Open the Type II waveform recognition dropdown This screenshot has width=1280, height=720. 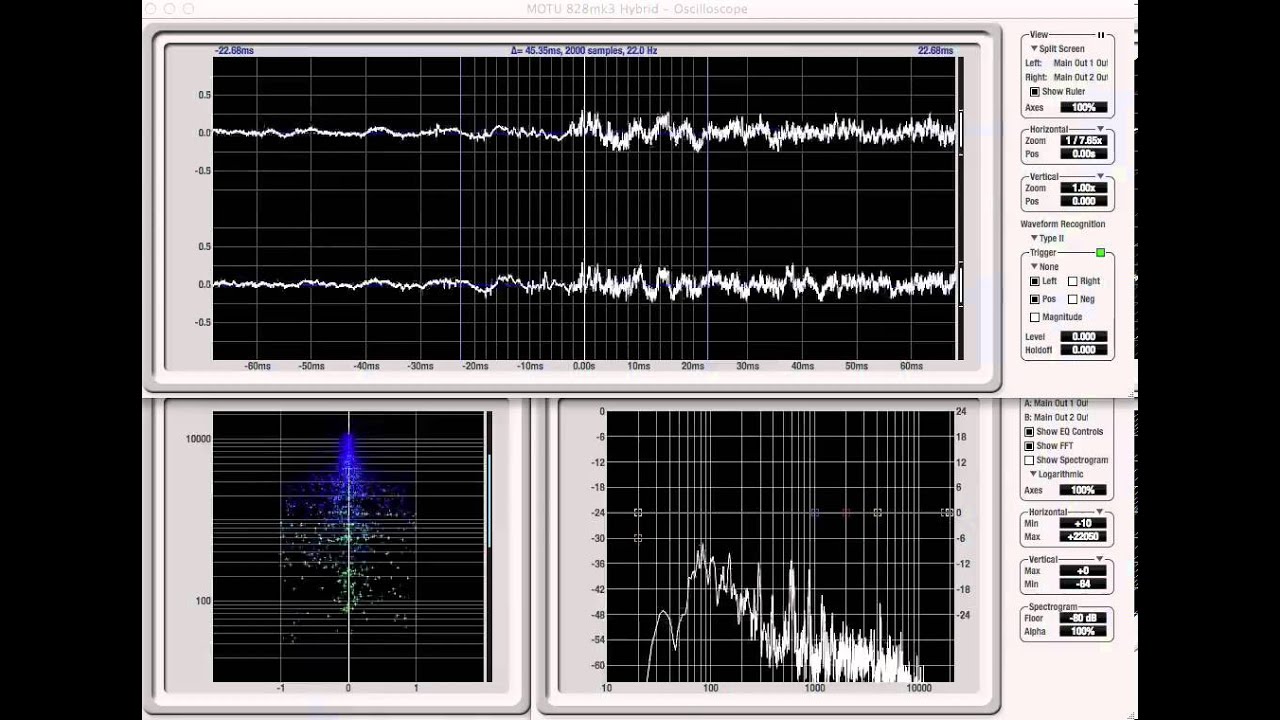click(1048, 239)
